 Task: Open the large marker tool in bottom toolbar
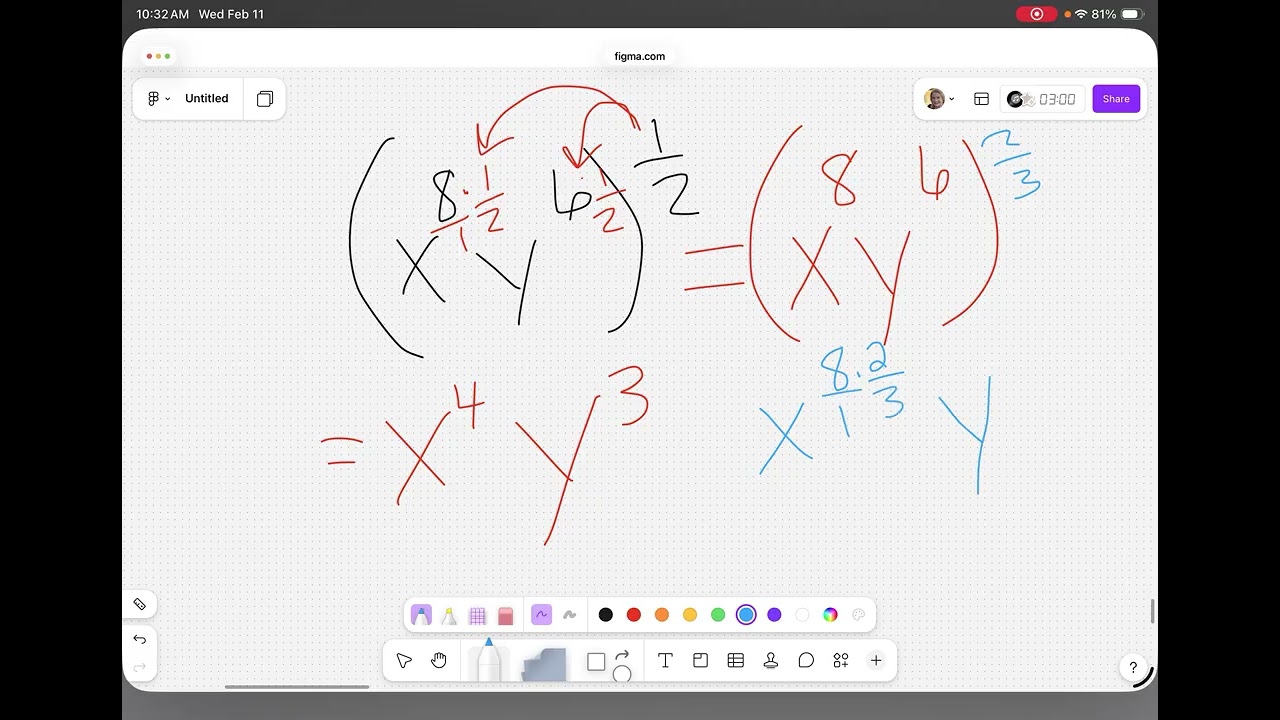pyautogui.click(x=488, y=660)
